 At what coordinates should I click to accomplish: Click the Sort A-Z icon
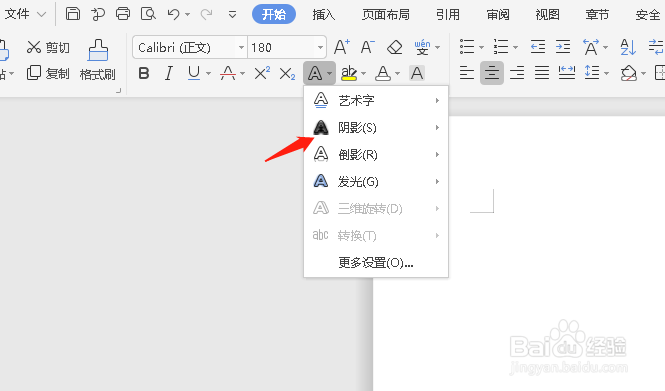628,47
